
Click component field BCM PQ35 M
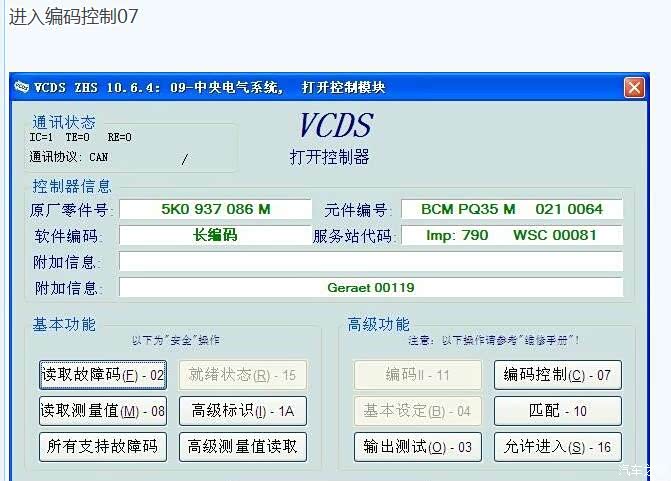coord(512,209)
